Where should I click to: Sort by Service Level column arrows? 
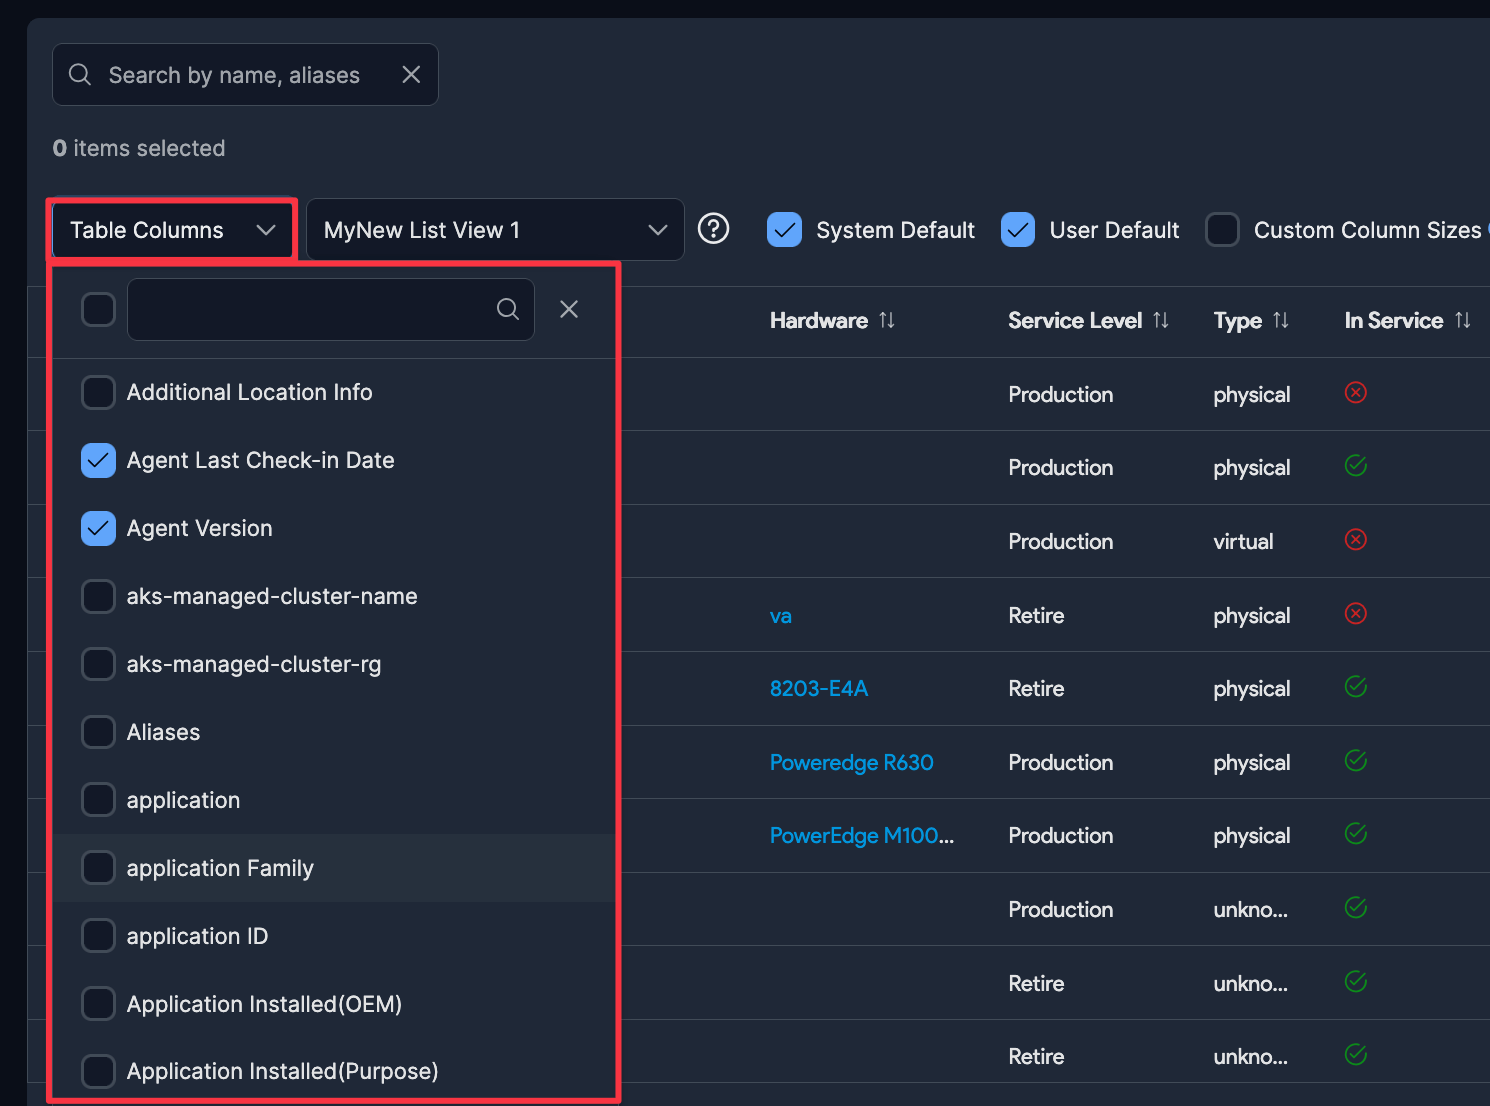(1161, 320)
